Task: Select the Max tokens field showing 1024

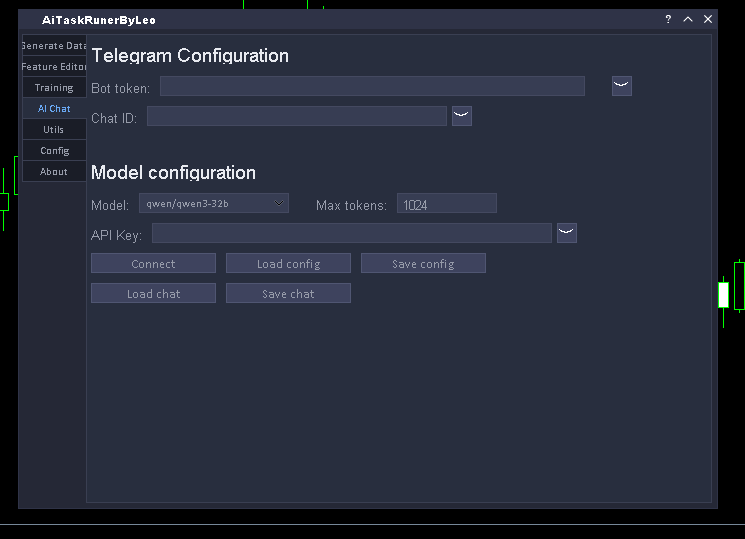Action: (446, 204)
